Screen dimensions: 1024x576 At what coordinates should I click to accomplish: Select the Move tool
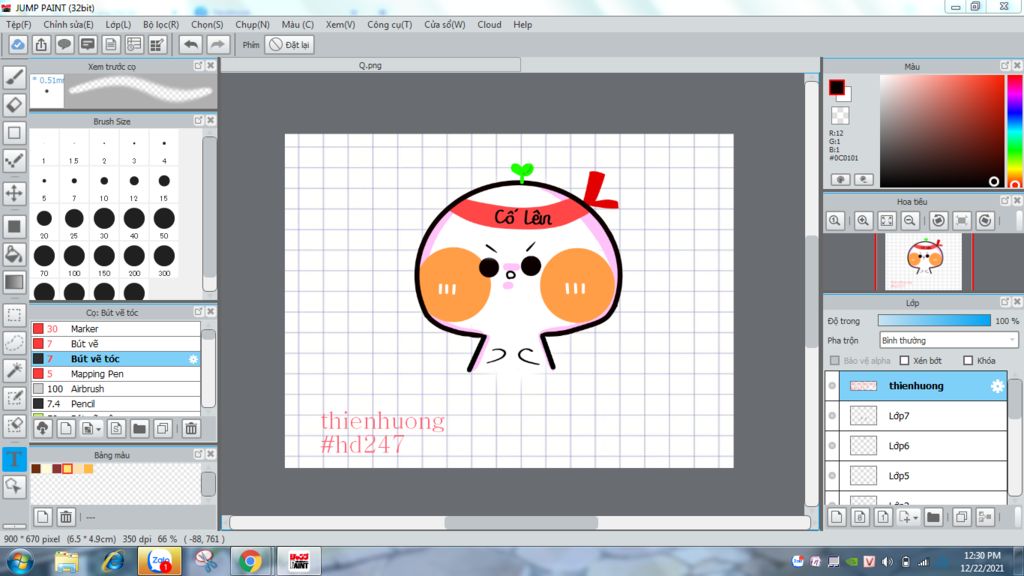tap(14, 193)
